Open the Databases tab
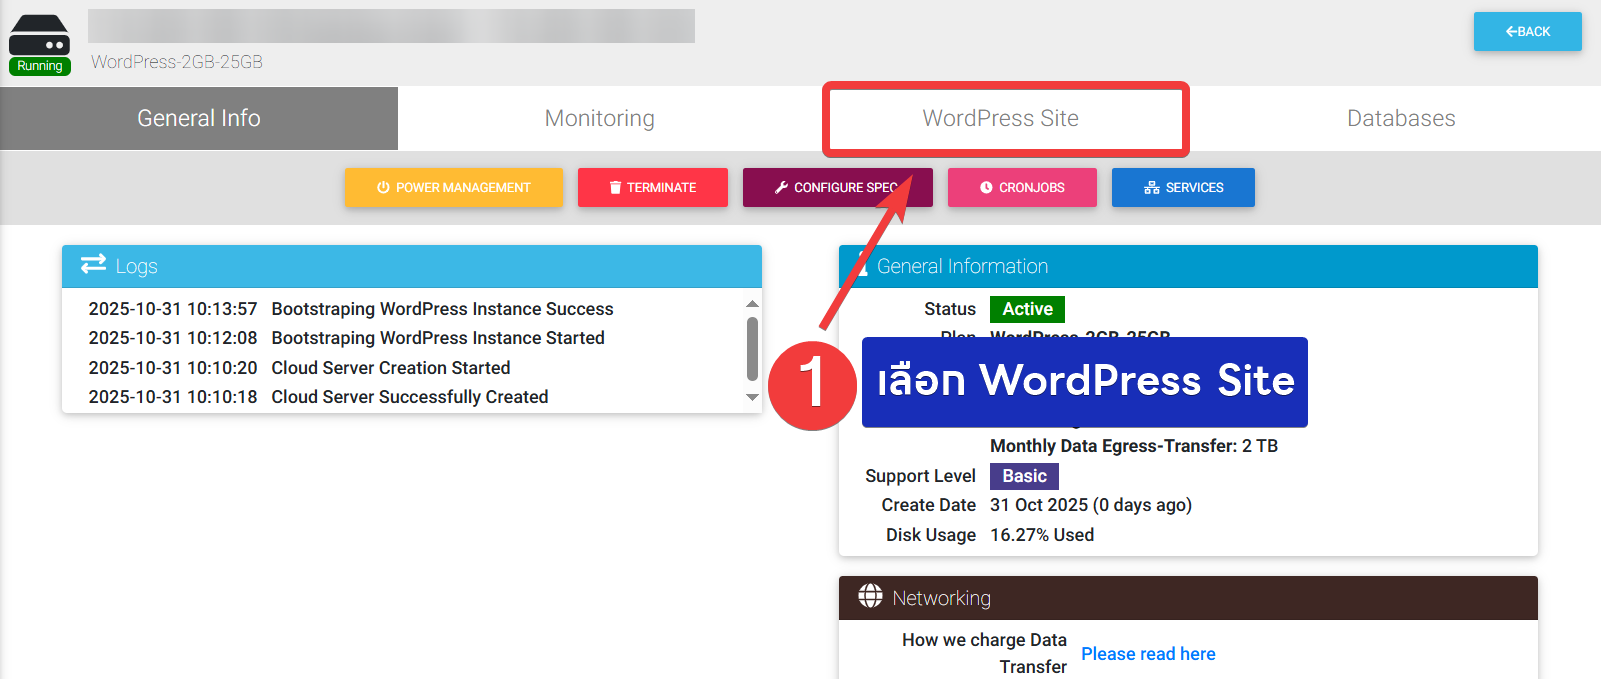Viewport: 1601px width, 679px height. [x=1400, y=119]
